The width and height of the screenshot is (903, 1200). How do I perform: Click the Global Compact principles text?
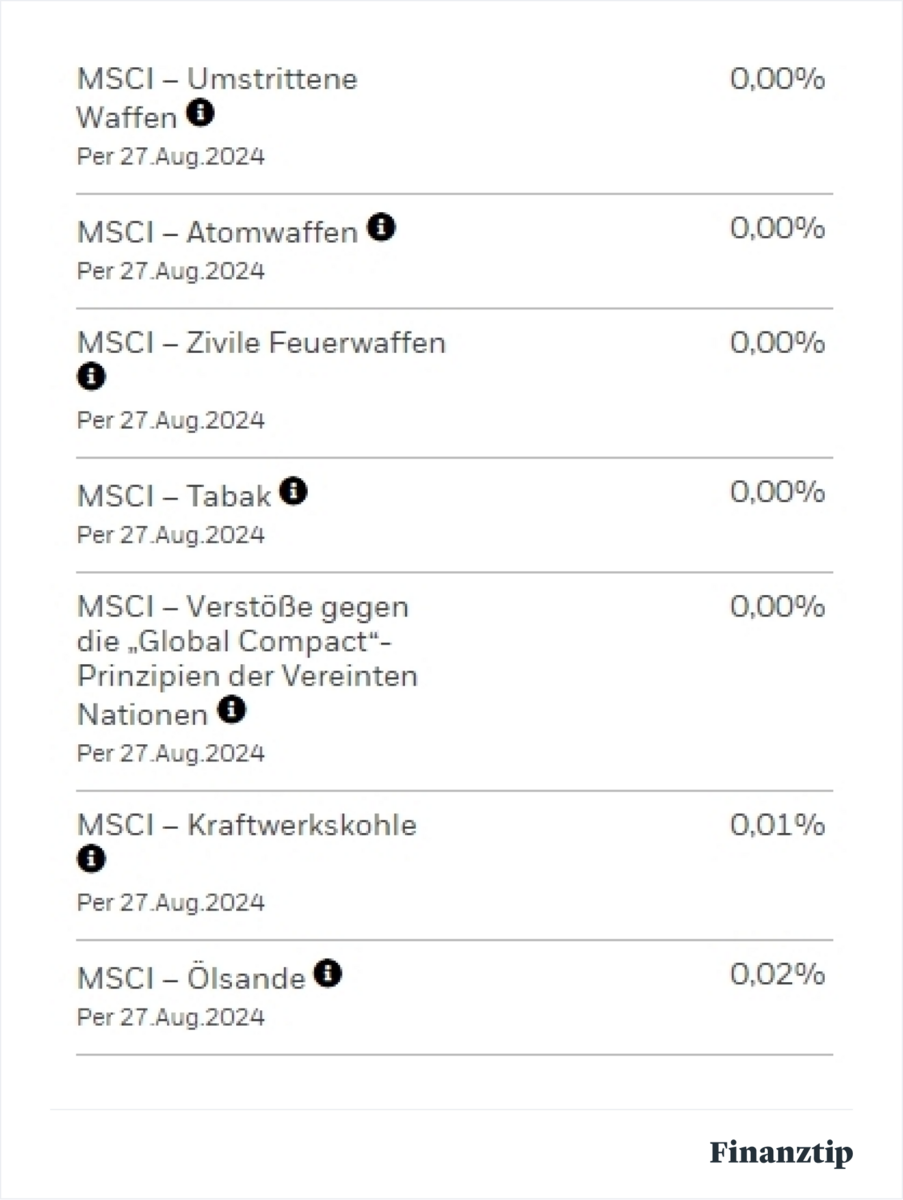[x=247, y=660]
